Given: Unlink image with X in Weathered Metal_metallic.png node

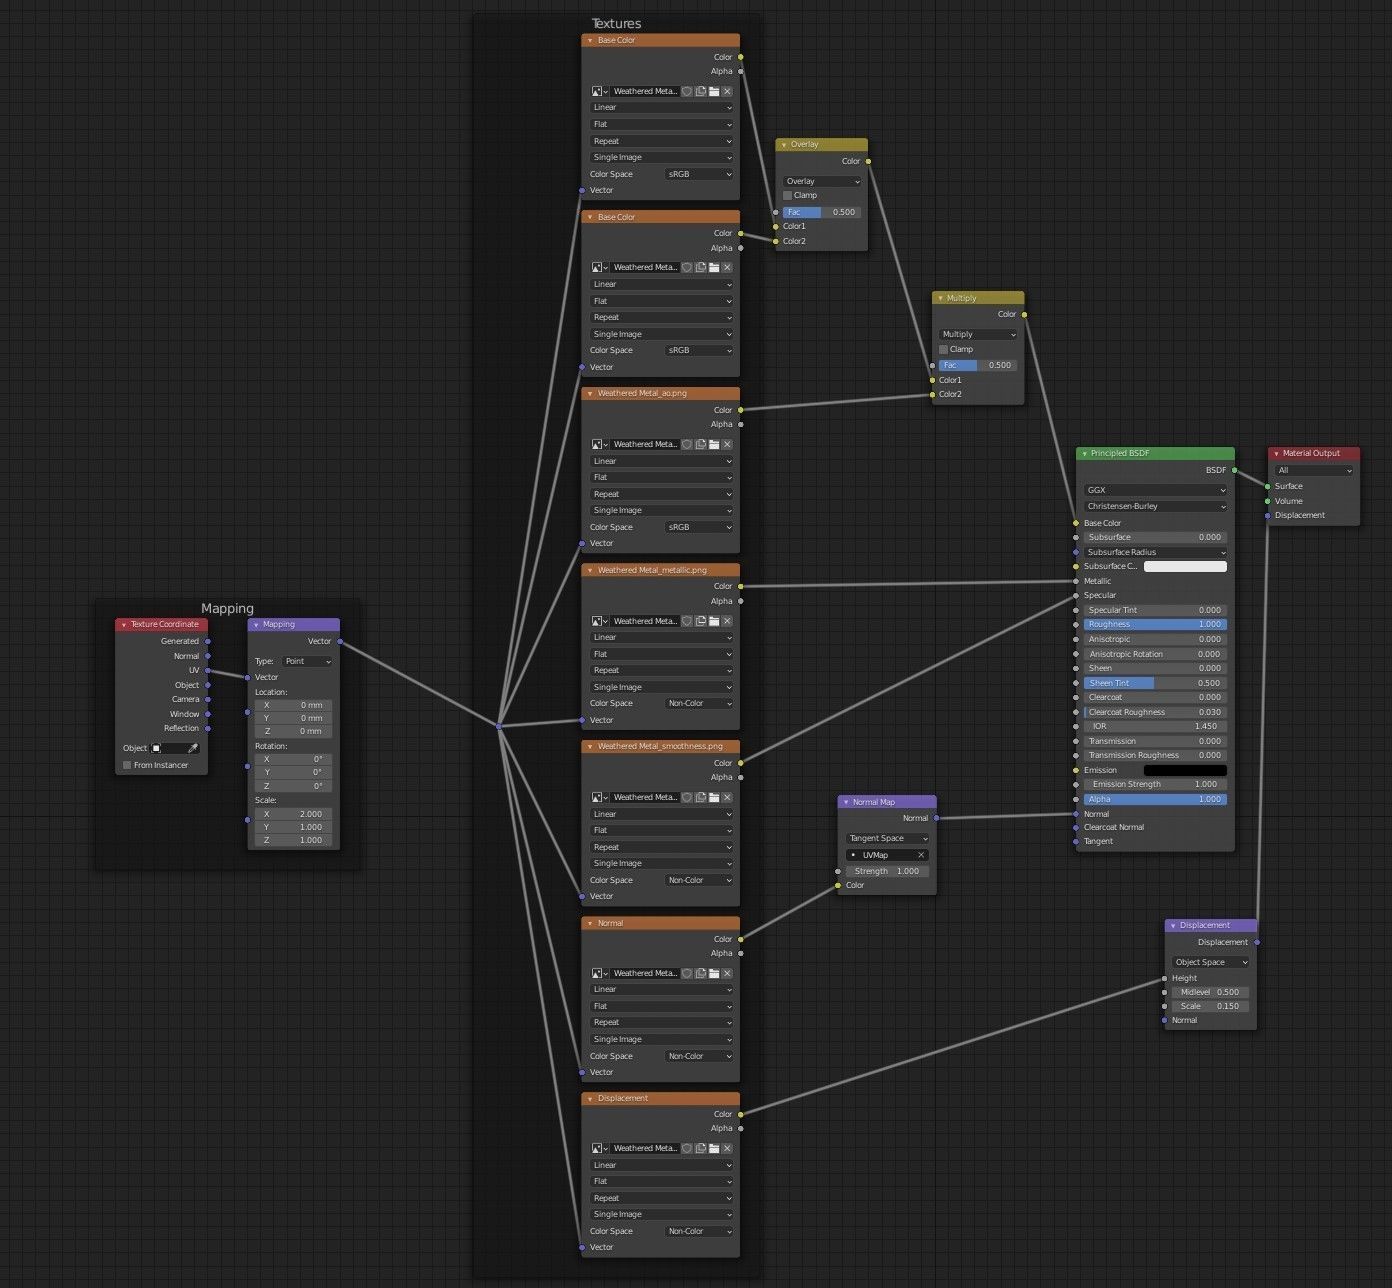Looking at the screenshot, I should (x=727, y=621).
